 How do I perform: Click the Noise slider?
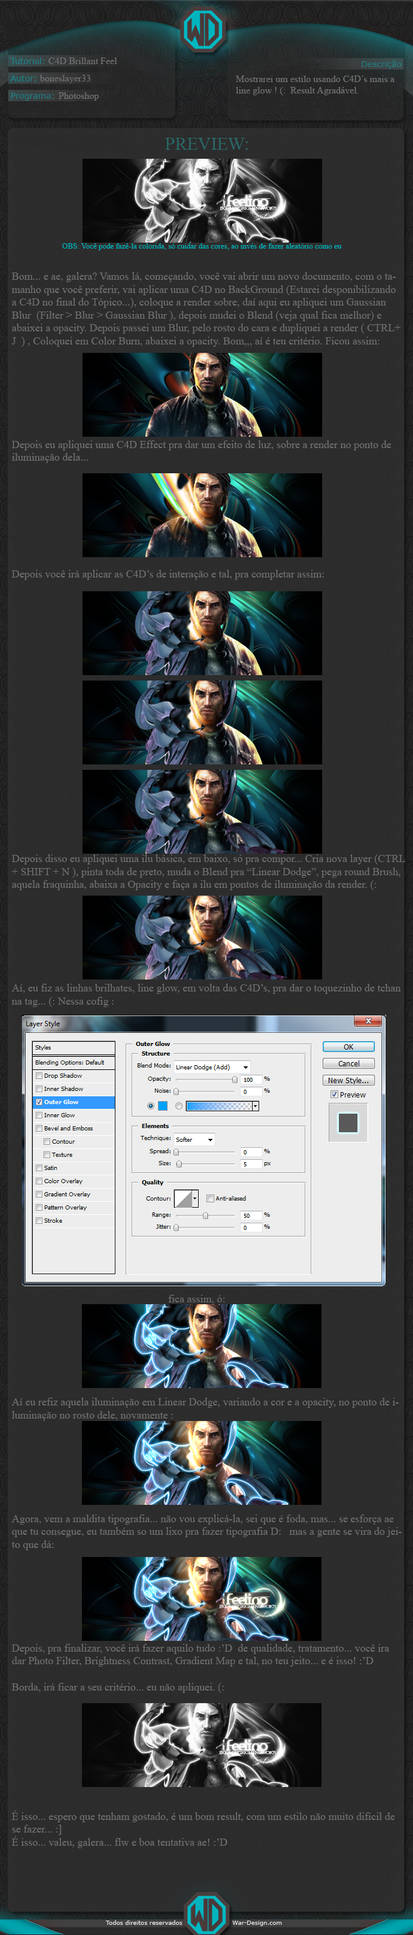[x=207, y=1091]
